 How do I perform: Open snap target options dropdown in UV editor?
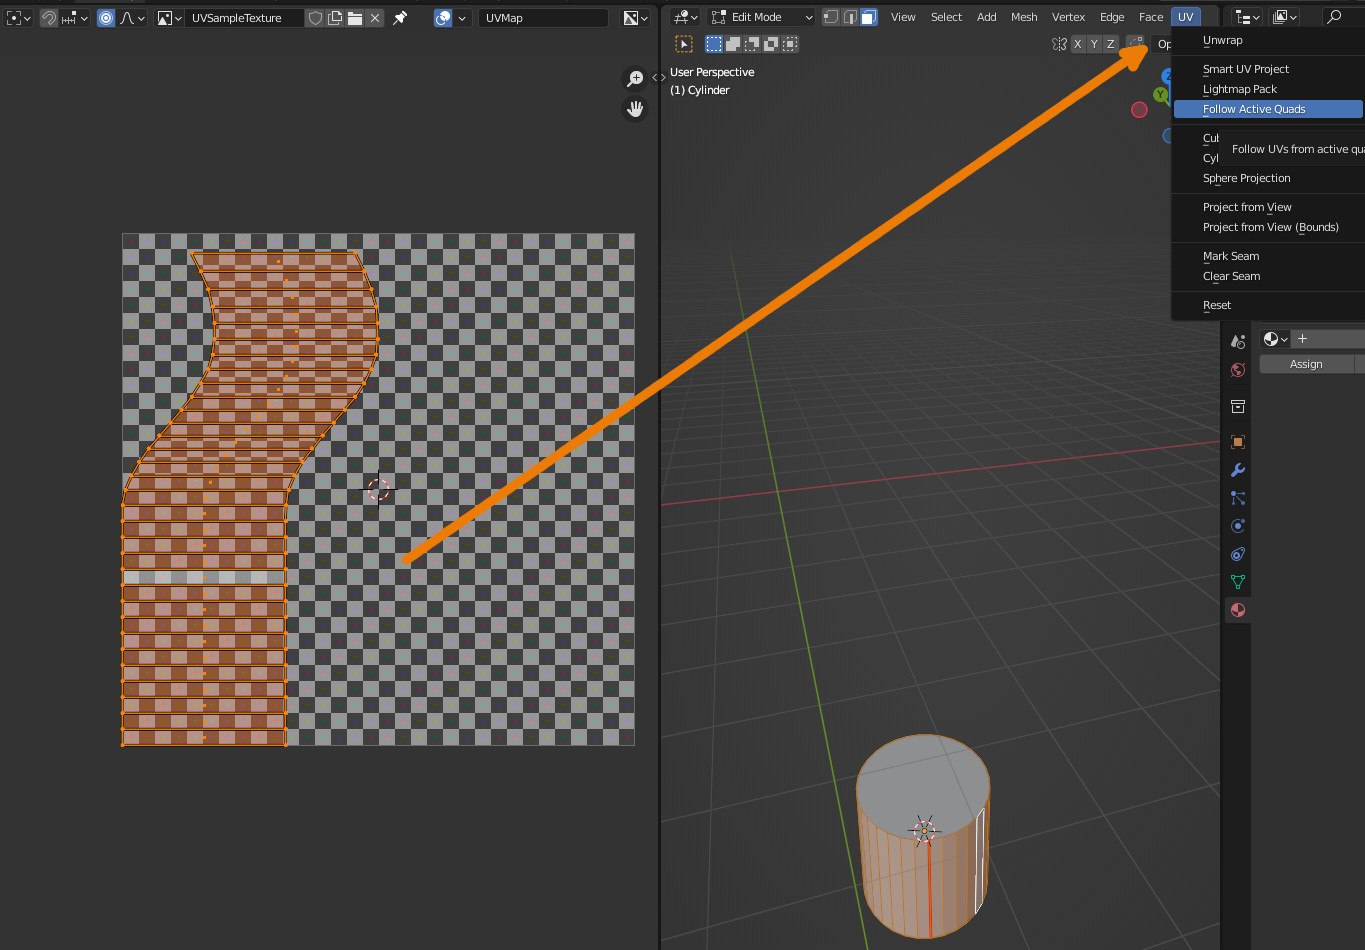click(x=74, y=18)
